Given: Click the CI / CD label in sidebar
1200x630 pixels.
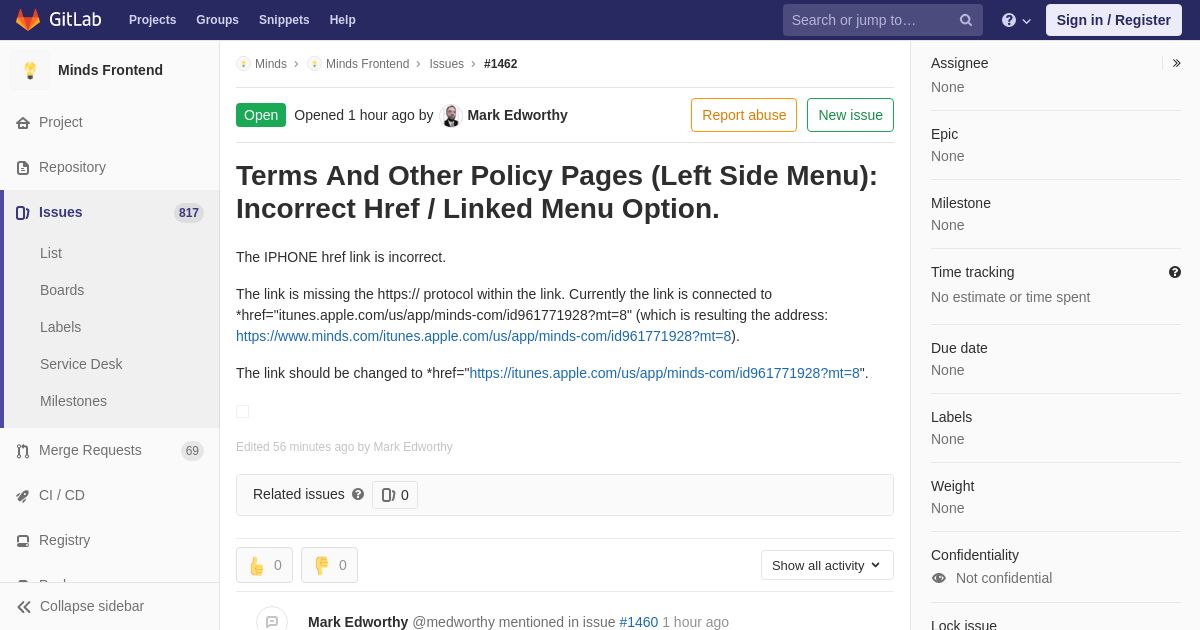Looking at the screenshot, I should coord(62,495).
